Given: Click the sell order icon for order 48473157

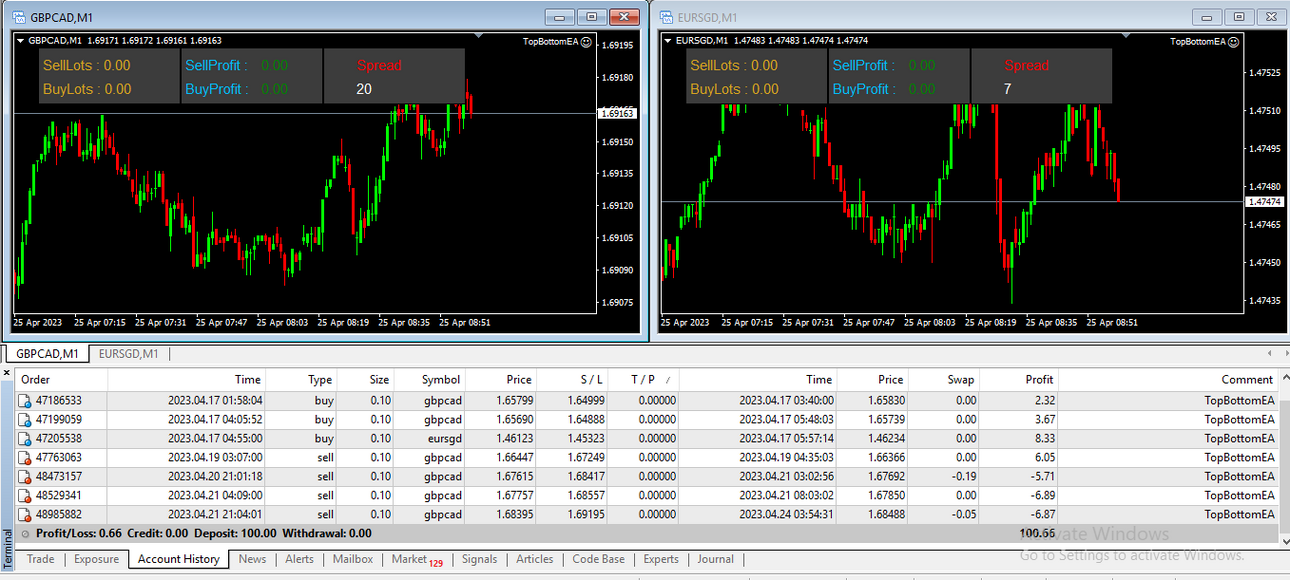Looking at the screenshot, I should tap(25, 477).
